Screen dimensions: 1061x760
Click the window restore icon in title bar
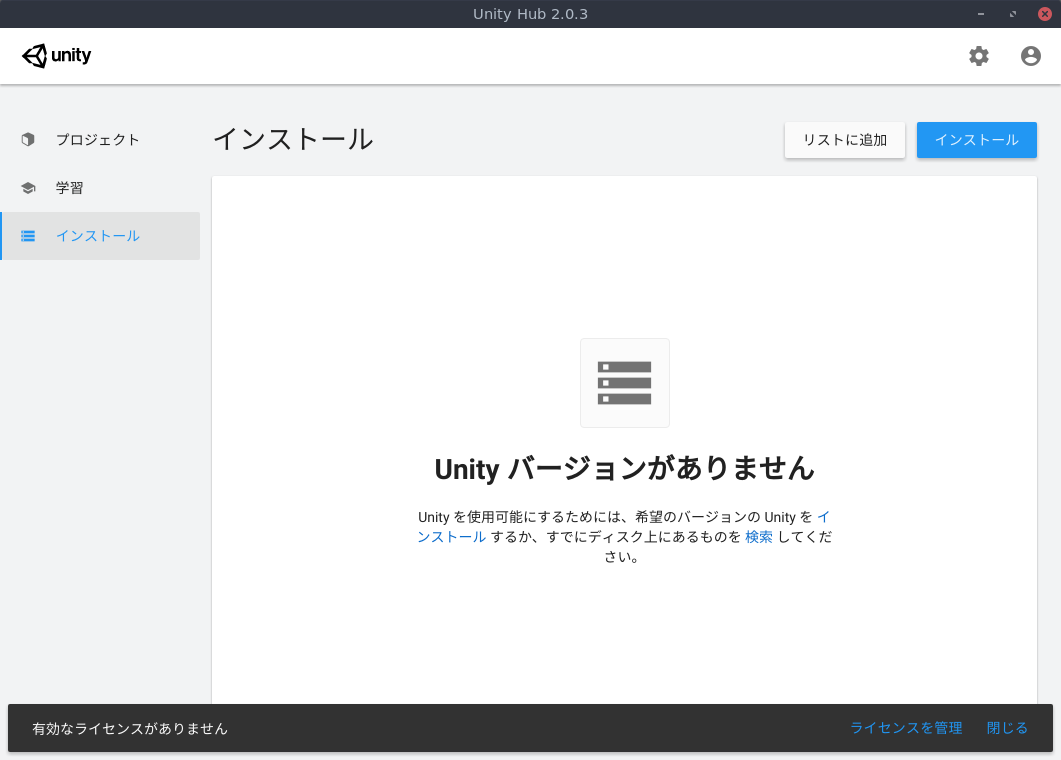click(1011, 13)
